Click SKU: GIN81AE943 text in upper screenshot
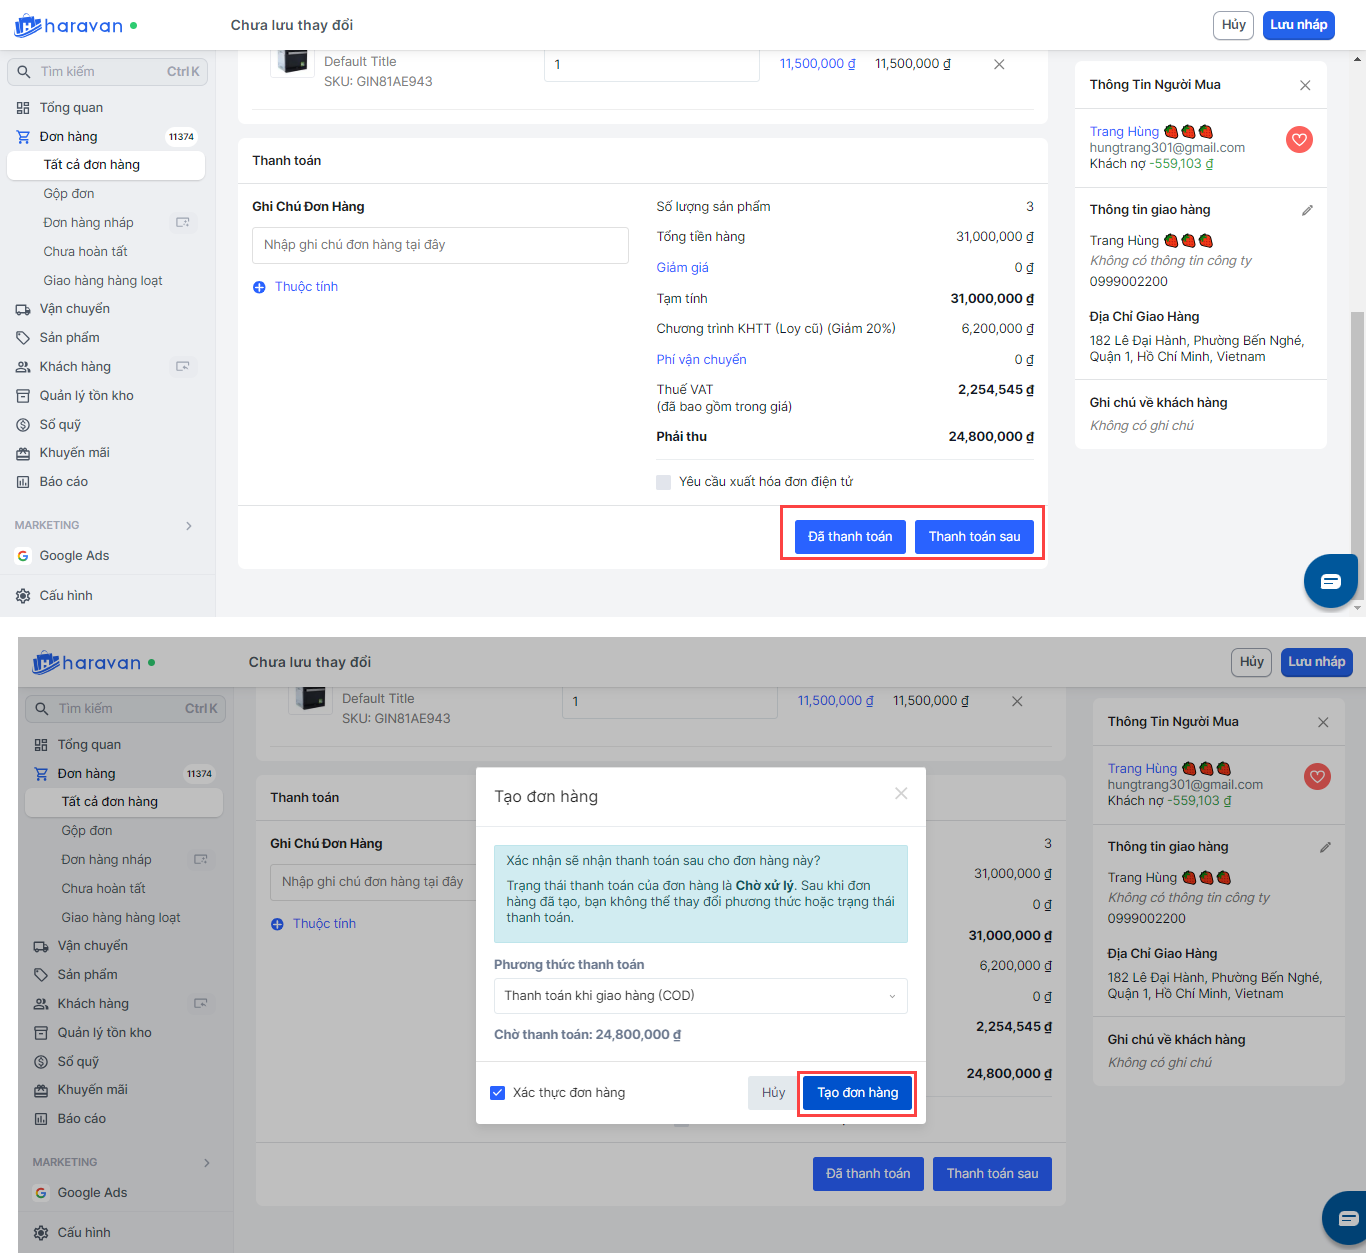 click(x=378, y=82)
